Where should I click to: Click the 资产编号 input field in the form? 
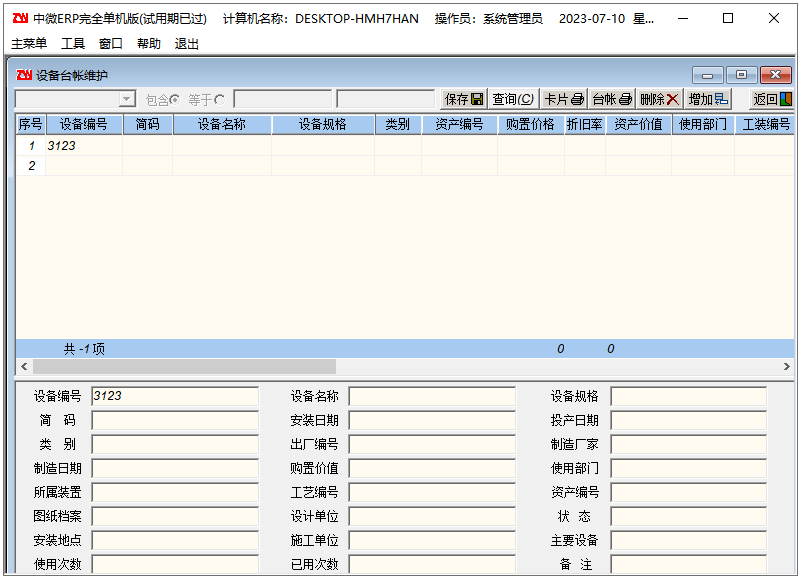(x=689, y=492)
